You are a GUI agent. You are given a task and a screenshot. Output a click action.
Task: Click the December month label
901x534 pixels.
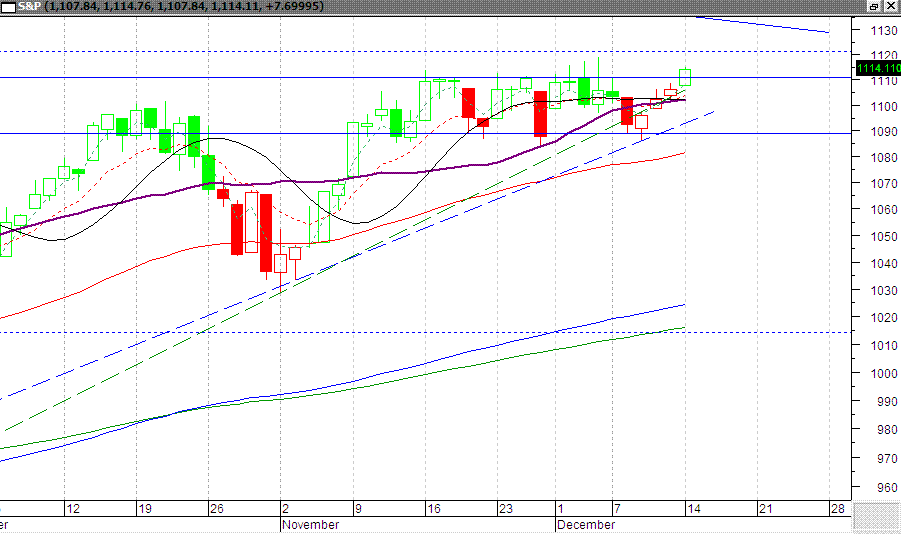(x=586, y=525)
